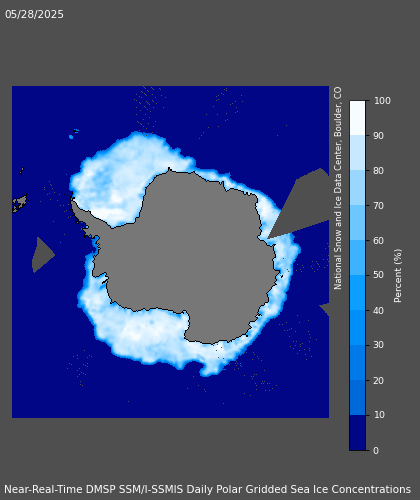Viewport: 420px width, 500px height.
Task: Click the 05/28/2025 date label
Action: (34, 14)
